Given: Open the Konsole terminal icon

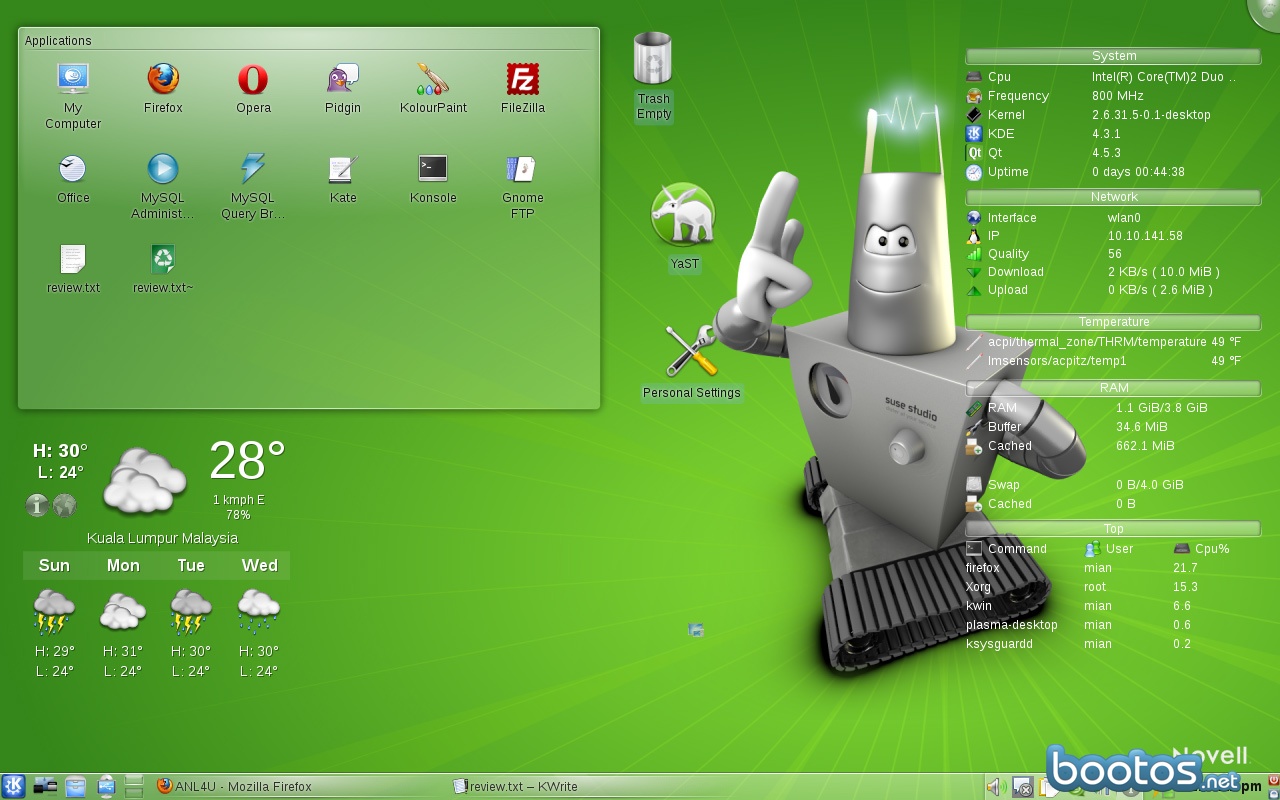Looking at the screenshot, I should pyautogui.click(x=433, y=169).
